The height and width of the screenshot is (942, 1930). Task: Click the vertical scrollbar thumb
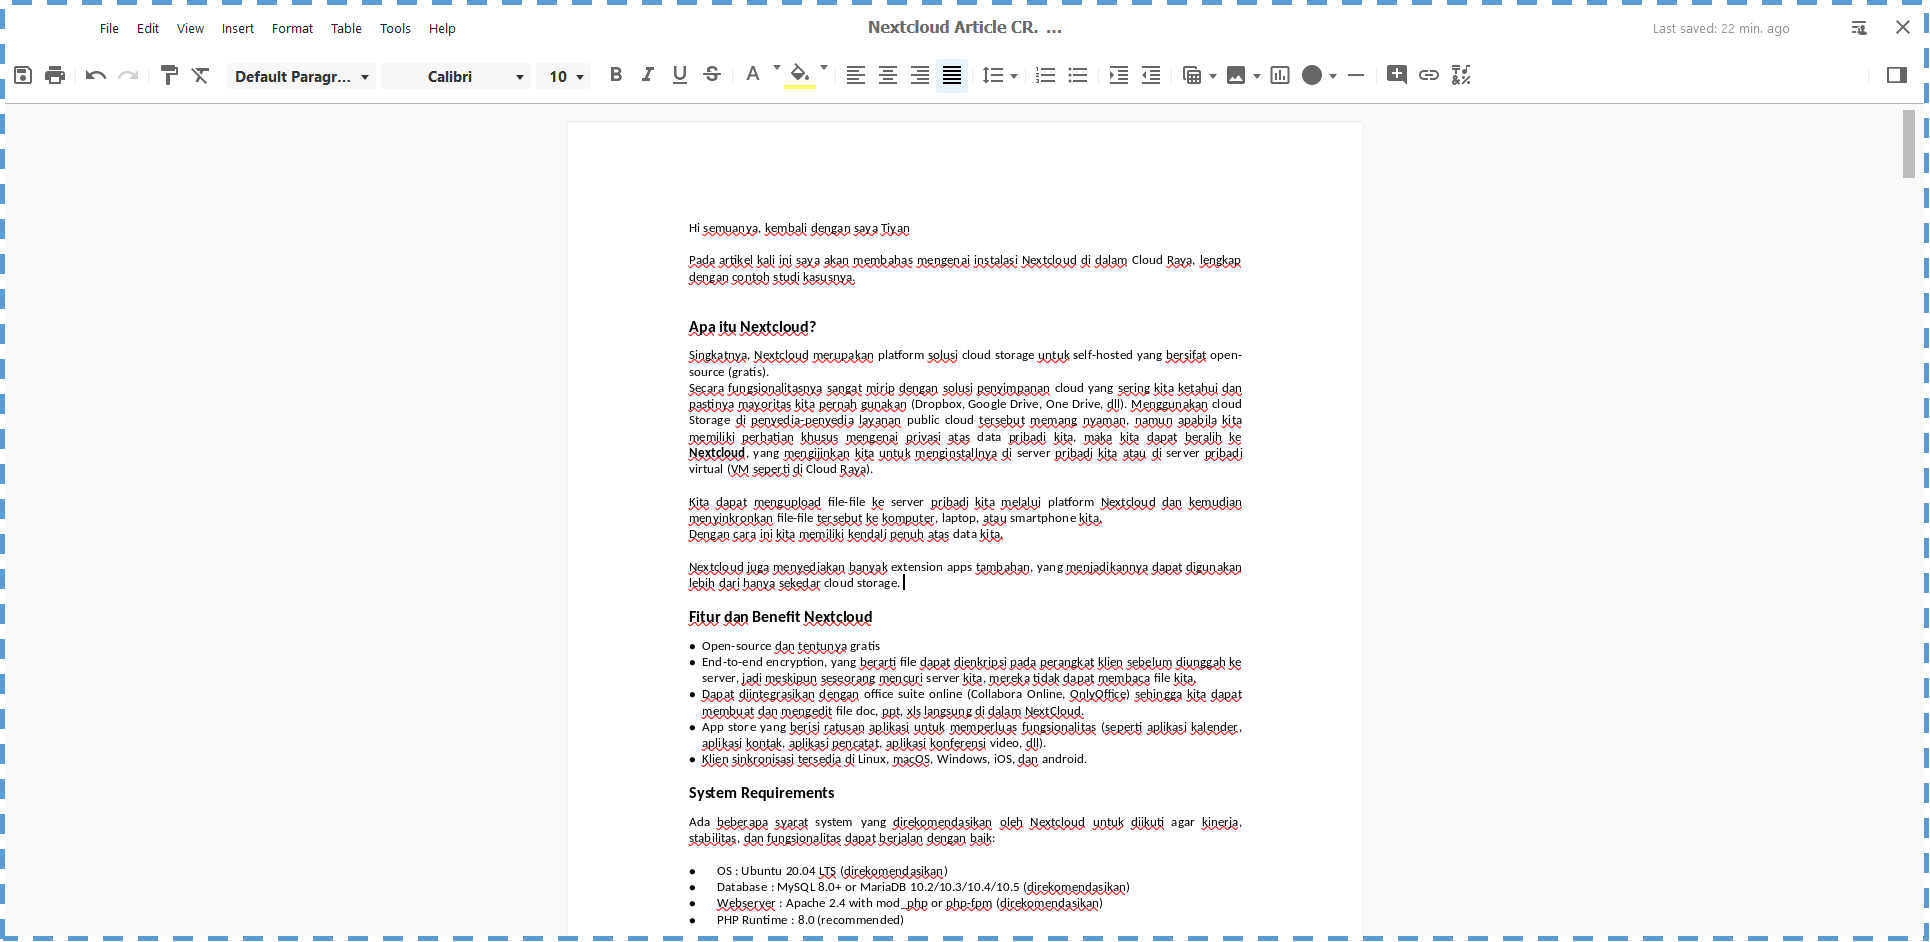pyautogui.click(x=1909, y=144)
